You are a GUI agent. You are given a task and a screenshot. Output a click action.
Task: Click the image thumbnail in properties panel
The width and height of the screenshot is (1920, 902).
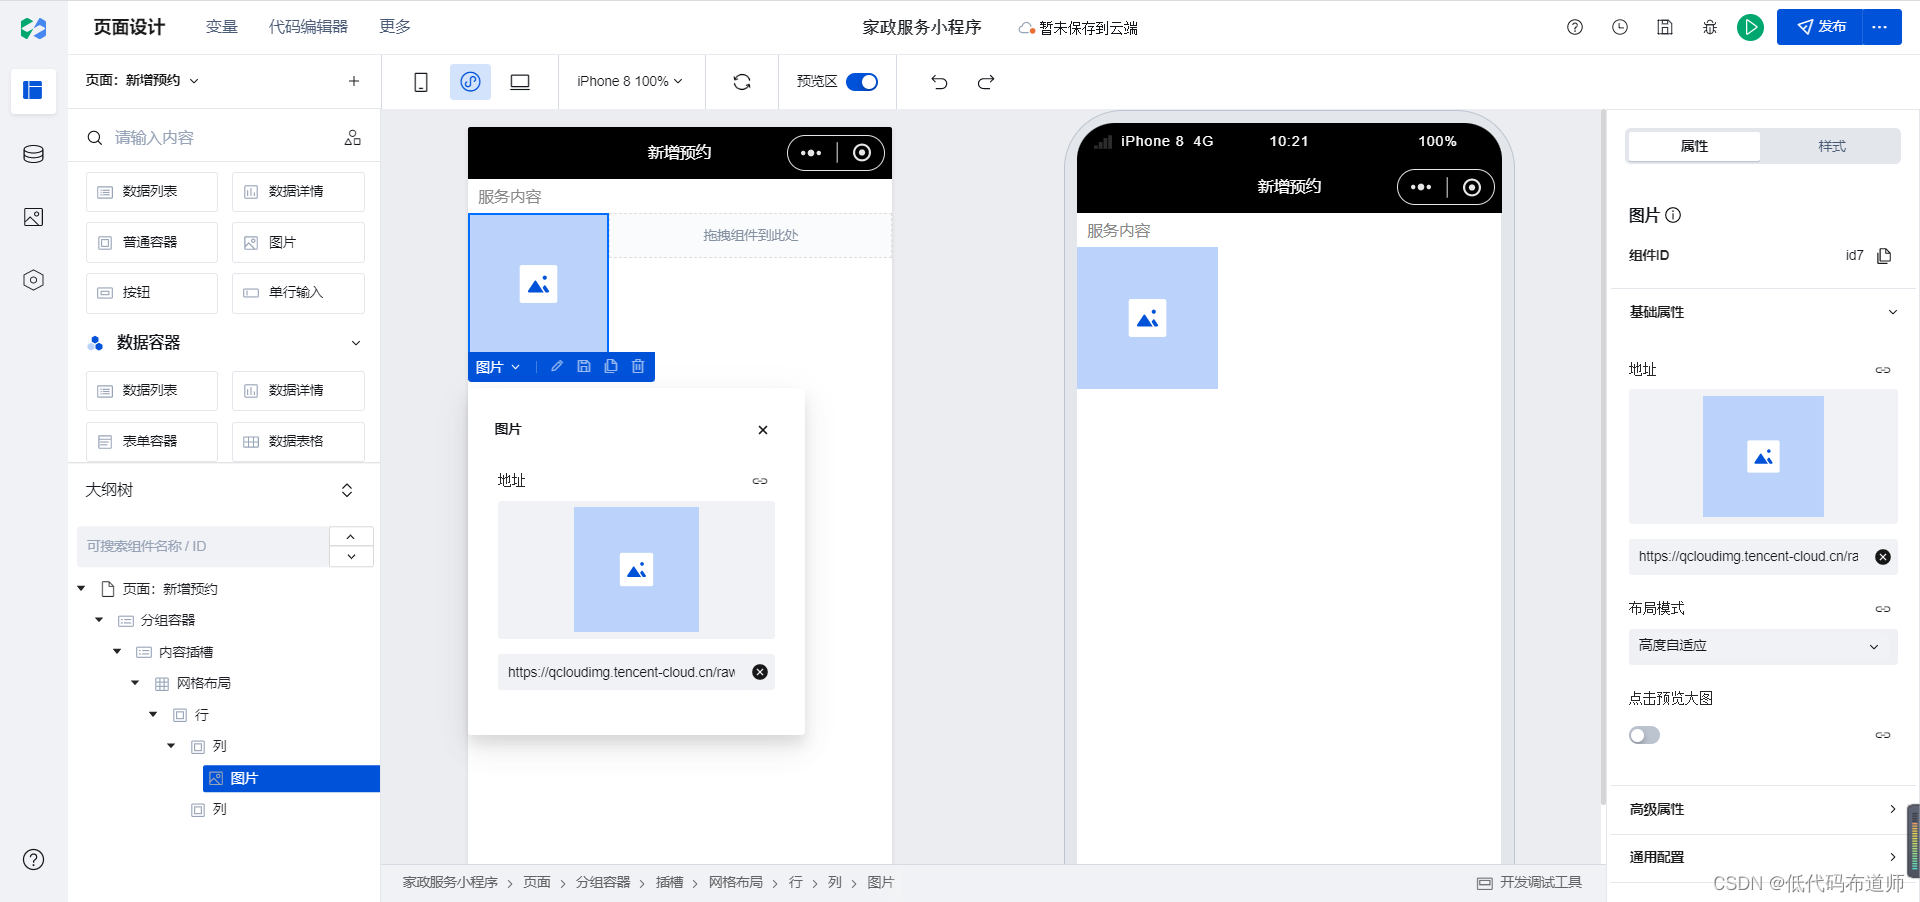(1763, 456)
